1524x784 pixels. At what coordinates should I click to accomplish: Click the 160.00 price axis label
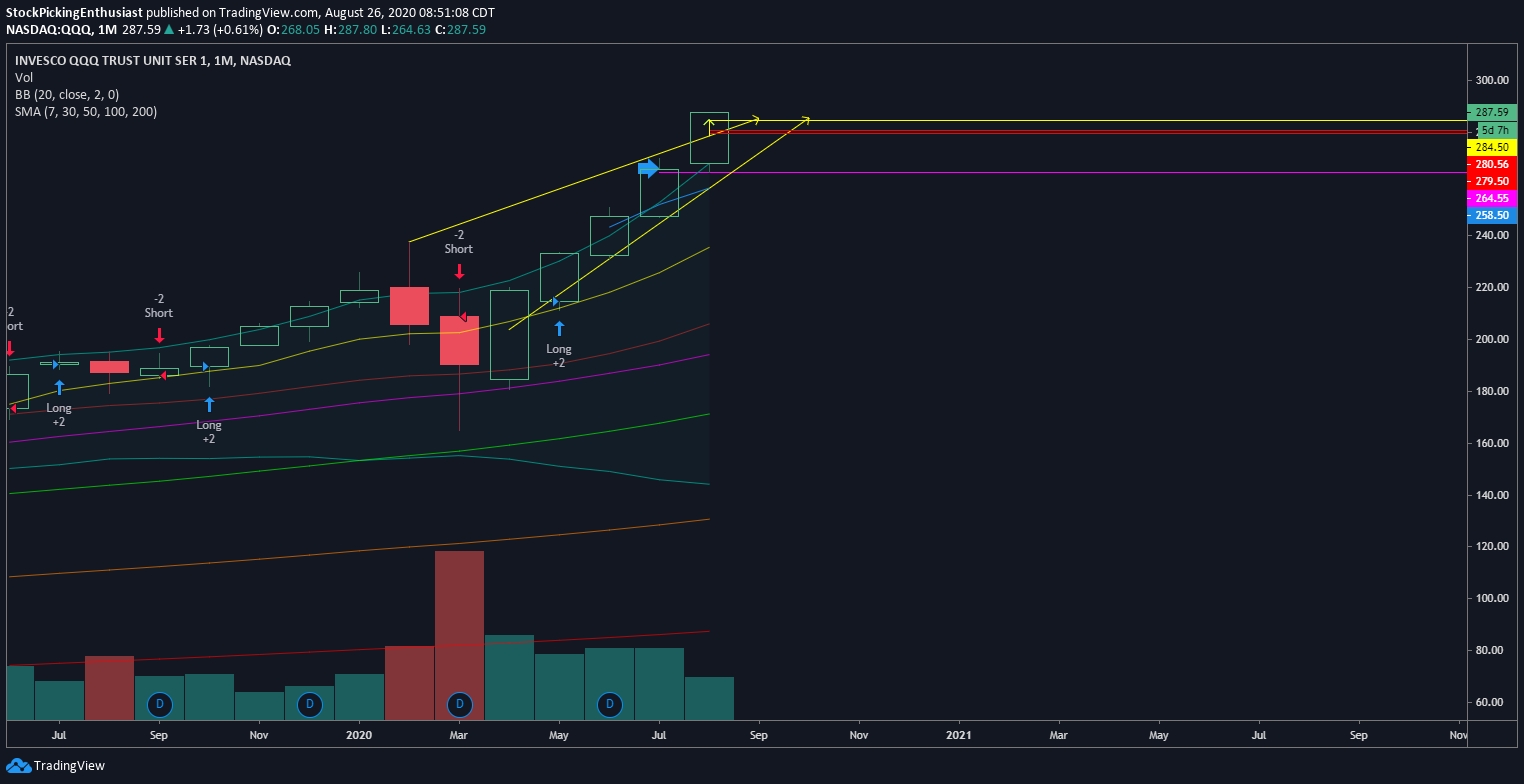1491,443
